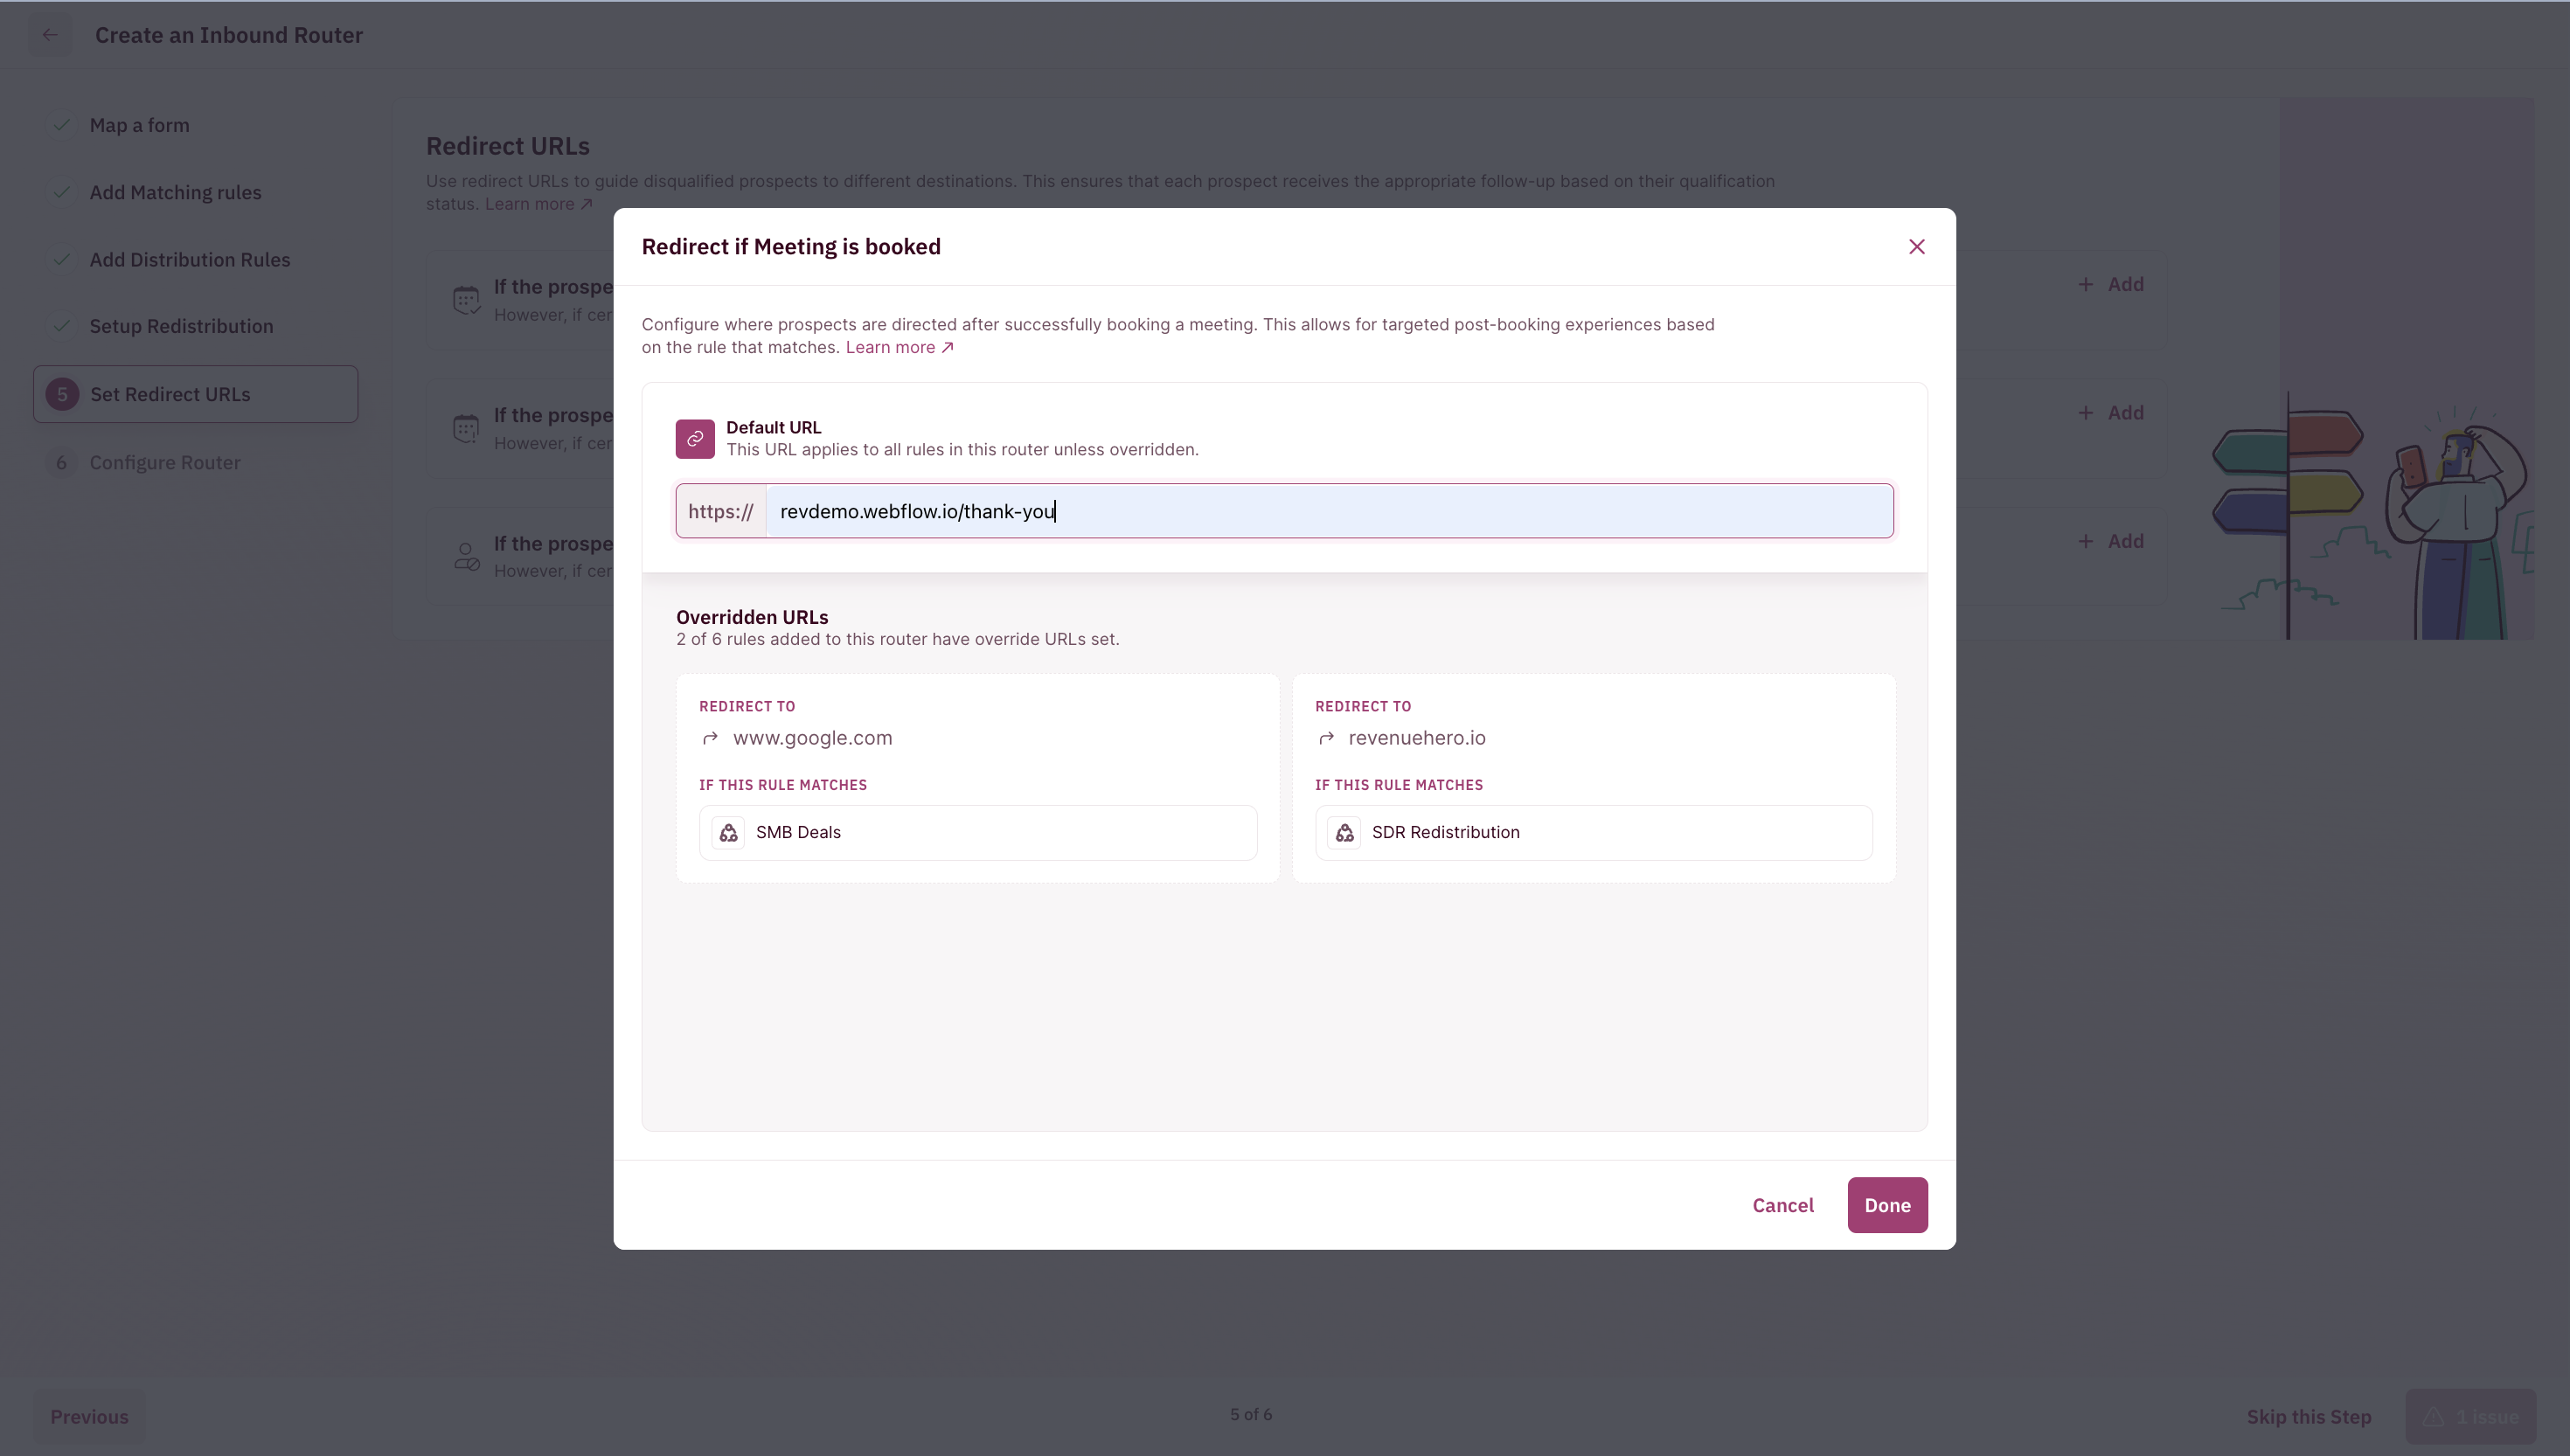Image resolution: width=2570 pixels, height=1456 pixels.
Task: Click the back arrow next to Create an Inbound Router
Action: 49,35
